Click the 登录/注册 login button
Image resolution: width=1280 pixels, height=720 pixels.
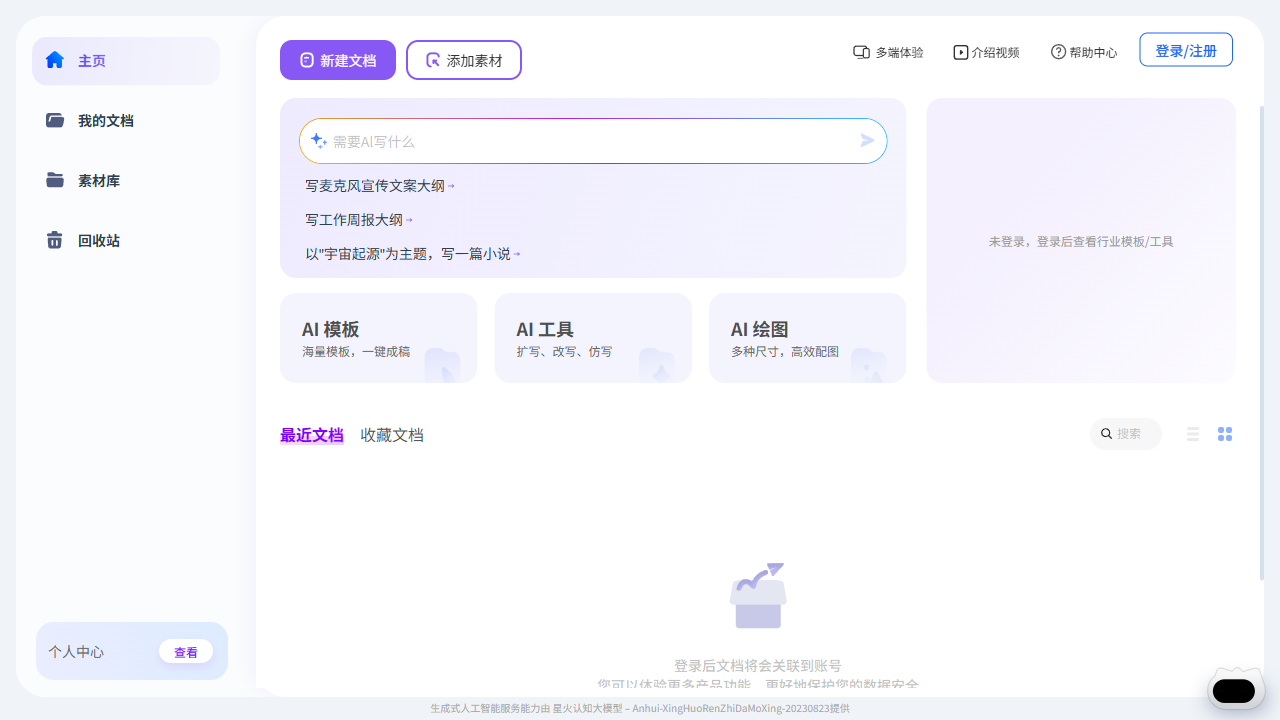pyautogui.click(x=1186, y=50)
